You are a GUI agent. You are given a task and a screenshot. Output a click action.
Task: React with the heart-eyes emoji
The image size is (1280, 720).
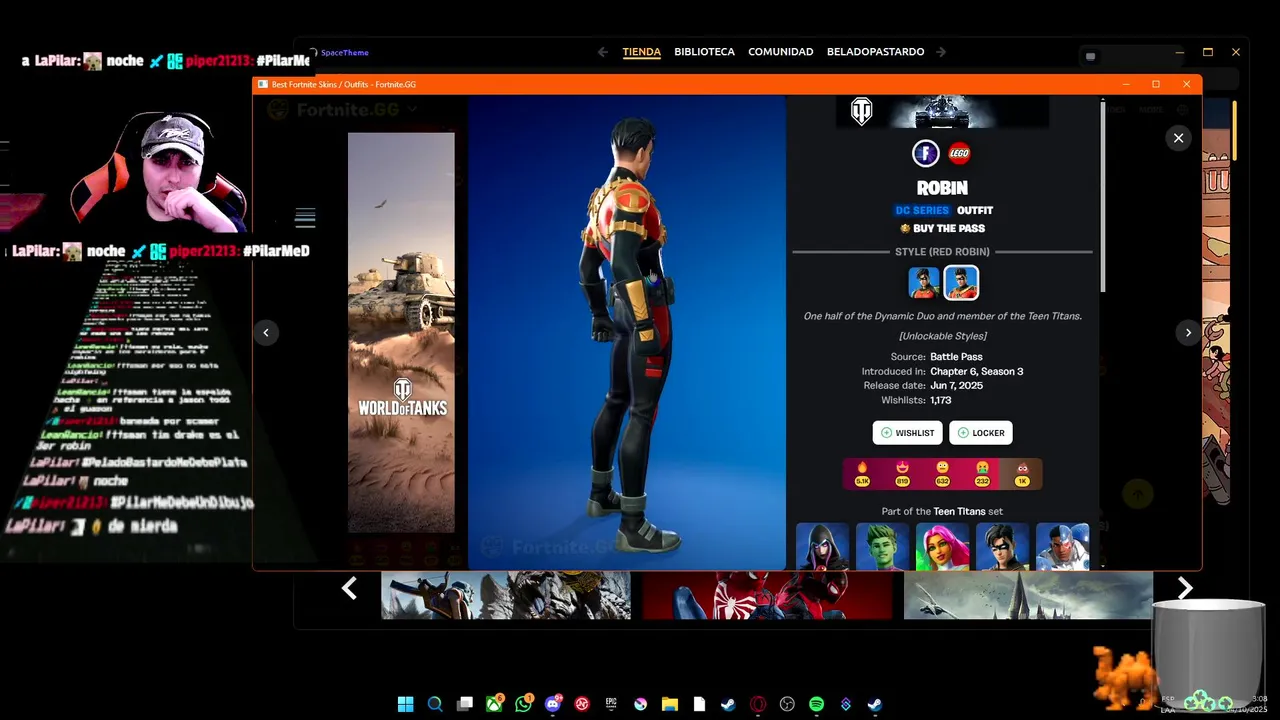[x=902, y=474]
